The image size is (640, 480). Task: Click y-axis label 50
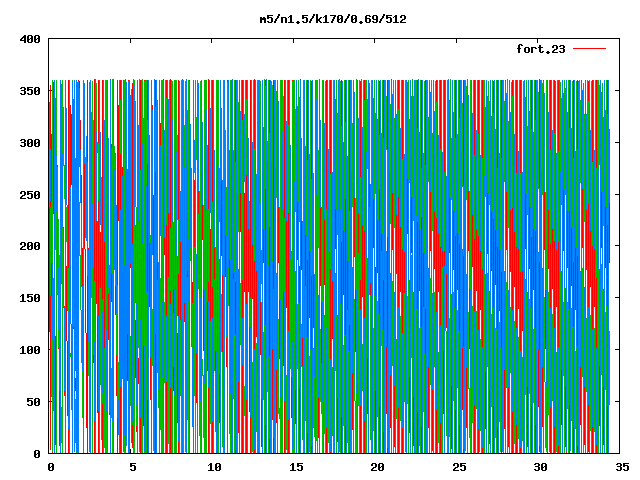point(33,402)
